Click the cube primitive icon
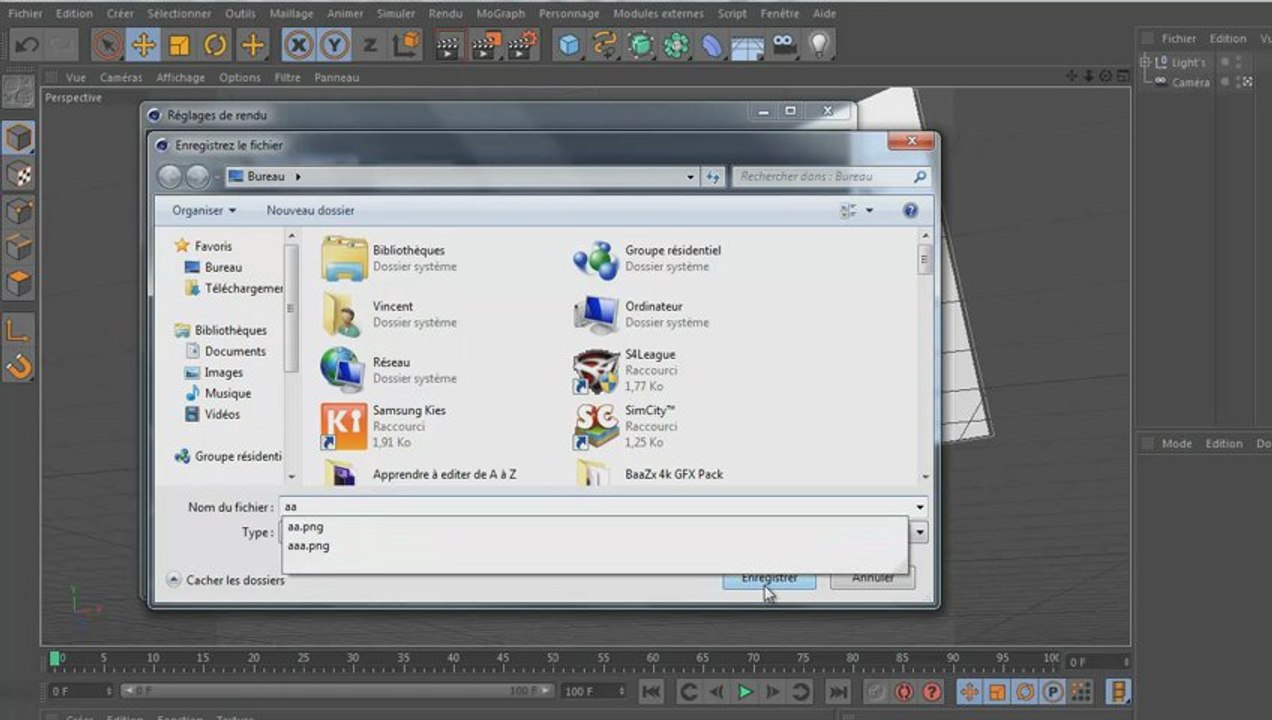The width and height of the screenshot is (1272, 720). pyautogui.click(x=569, y=45)
